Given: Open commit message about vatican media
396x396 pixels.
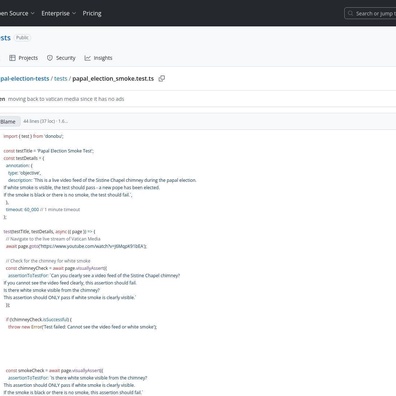Looking at the screenshot, I should 66,99.
